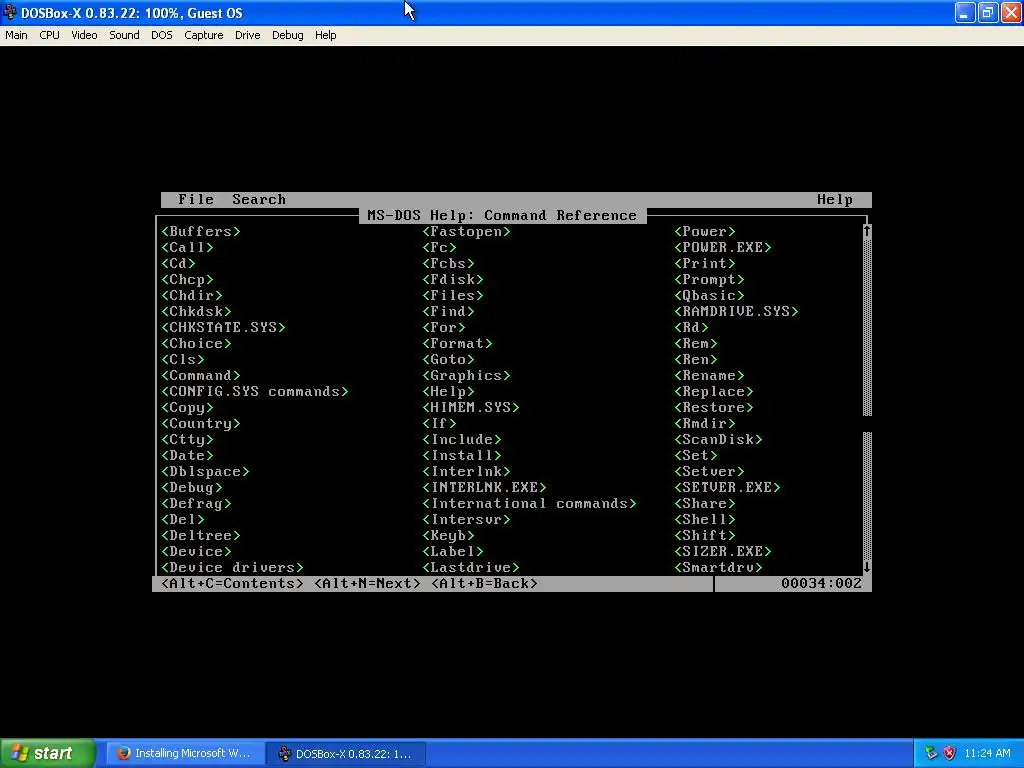
Task: Open the Windows Start menu
Action: 48,754
